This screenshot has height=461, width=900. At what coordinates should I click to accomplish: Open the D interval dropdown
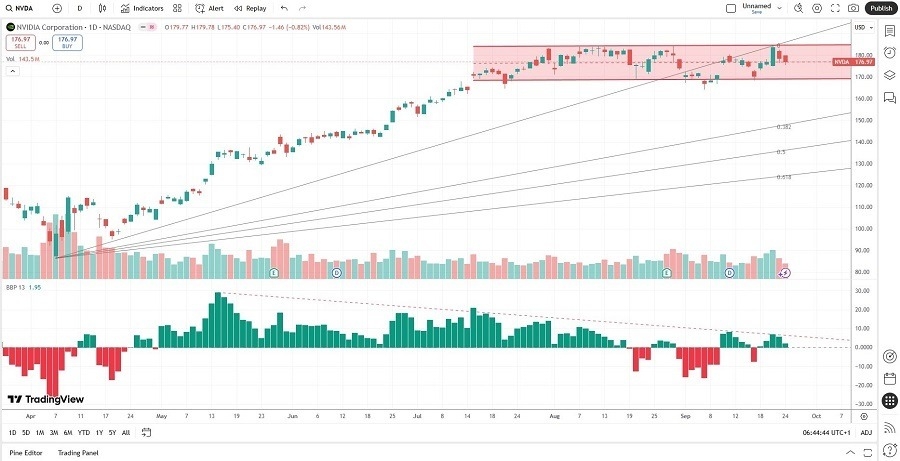(79, 8)
